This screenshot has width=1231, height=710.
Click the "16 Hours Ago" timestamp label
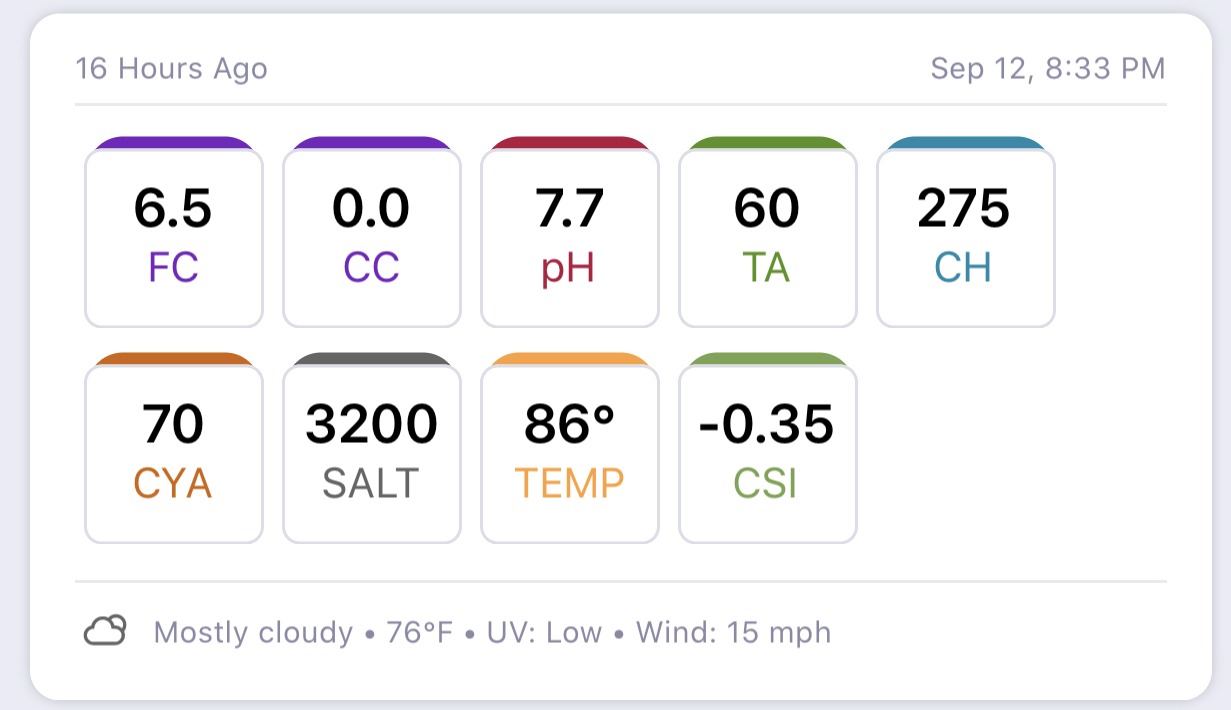(172, 69)
